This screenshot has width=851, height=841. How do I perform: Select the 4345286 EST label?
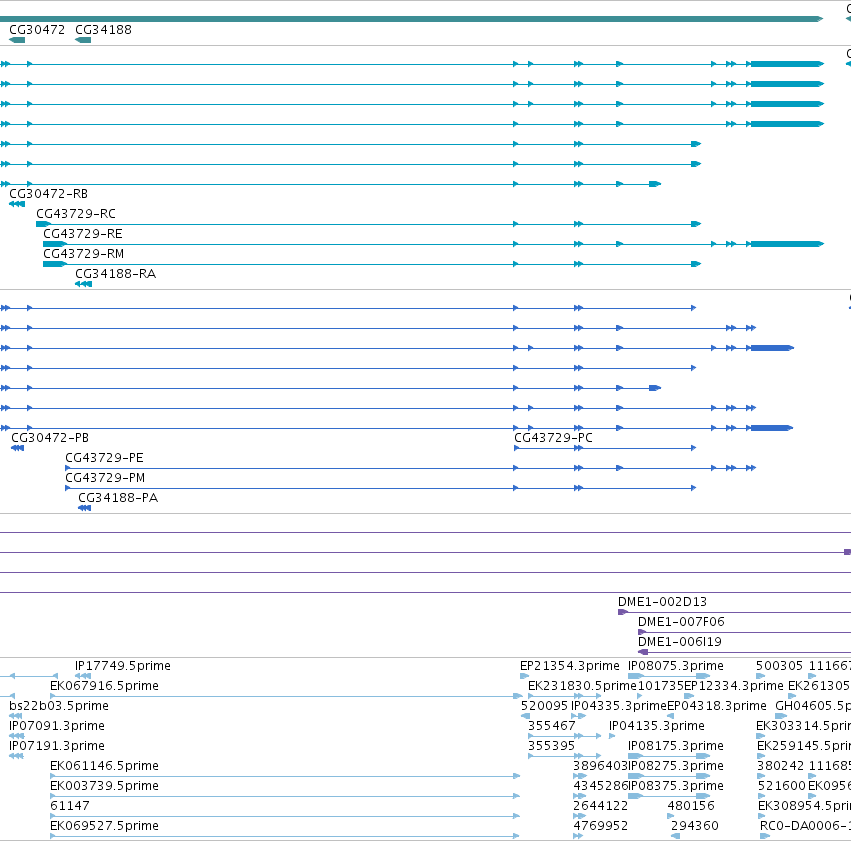600,786
